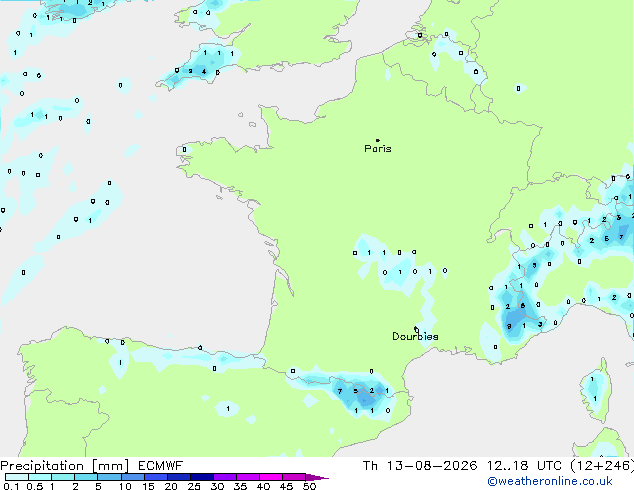Click the legend scale label '30'

(218, 486)
